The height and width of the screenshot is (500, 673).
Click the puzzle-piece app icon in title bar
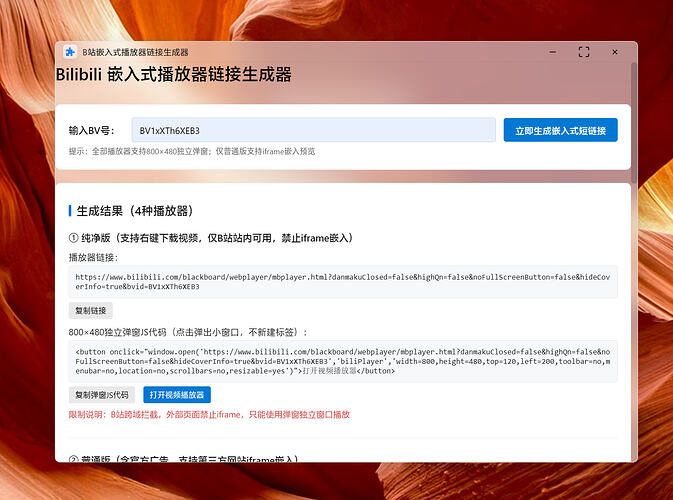(x=70, y=52)
